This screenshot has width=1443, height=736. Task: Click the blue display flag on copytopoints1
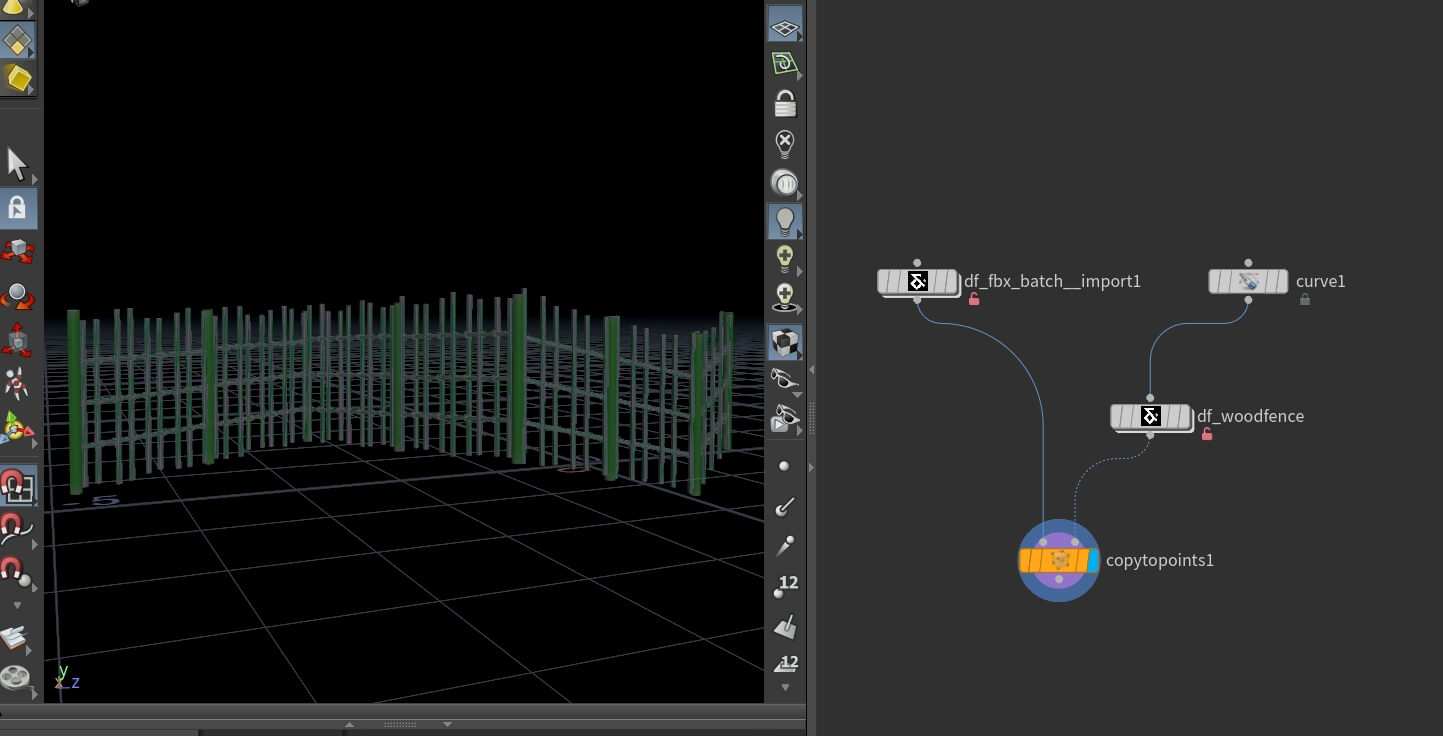(1092, 561)
